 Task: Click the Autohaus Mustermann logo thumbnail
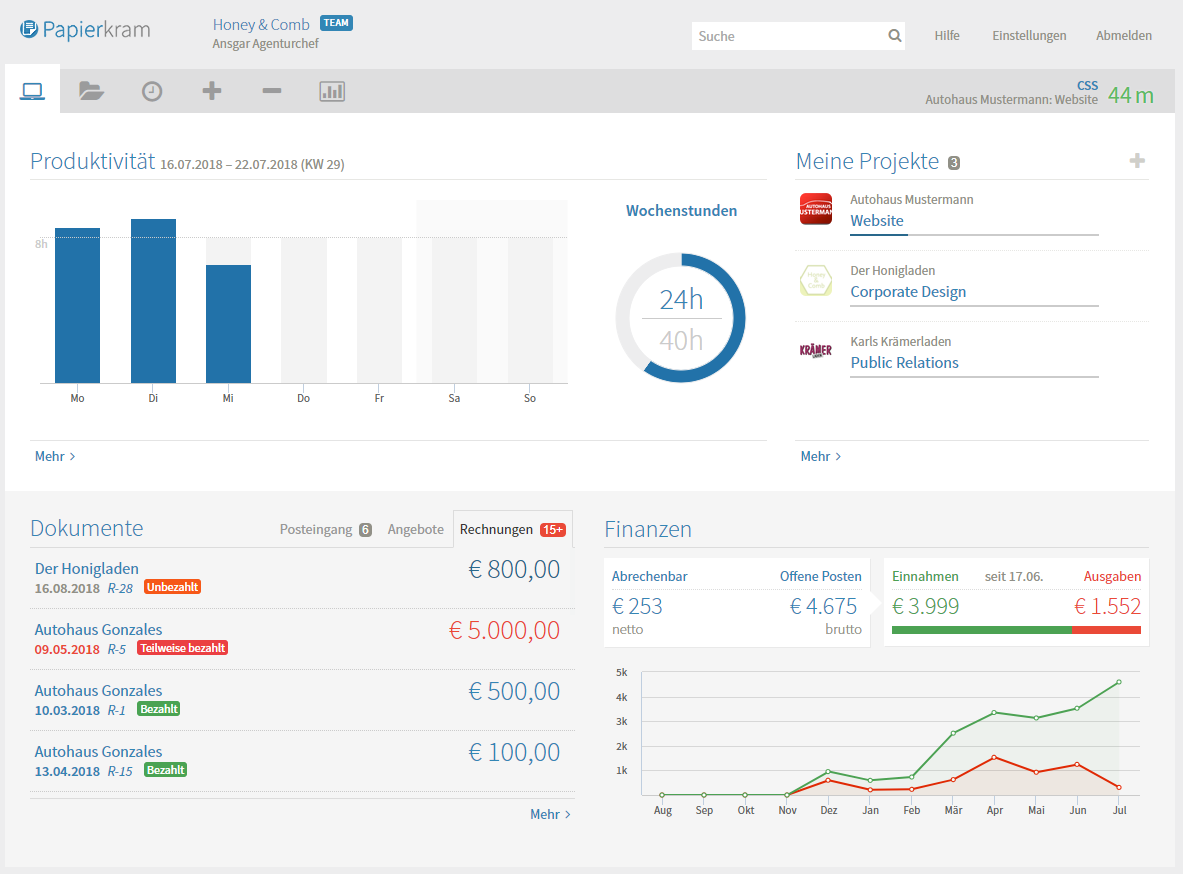pos(816,209)
